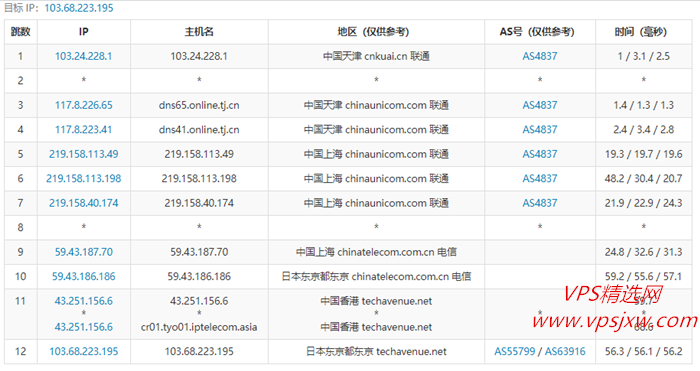Select hostname cell dns41.online.tj.cn

click(199, 130)
